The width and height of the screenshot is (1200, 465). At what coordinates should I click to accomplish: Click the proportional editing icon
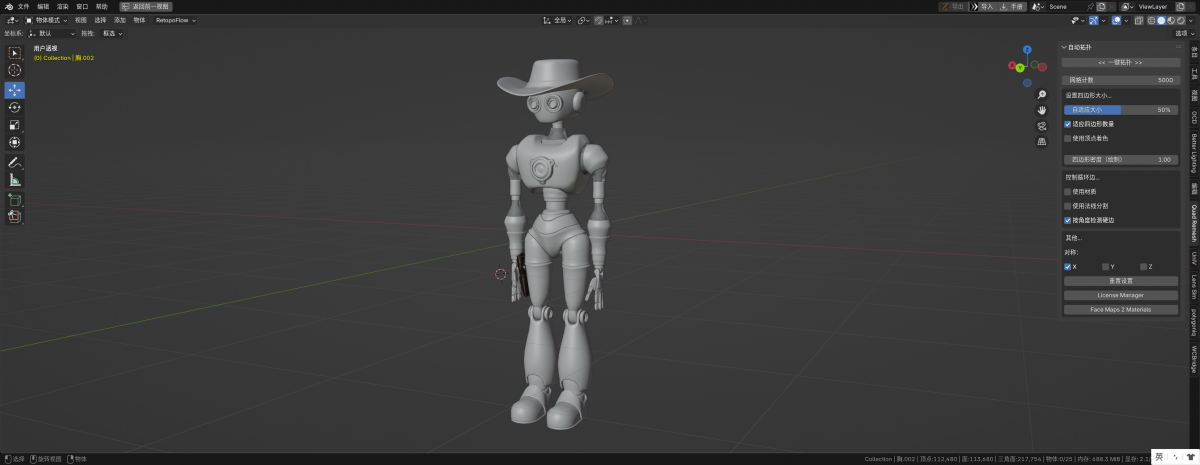pos(629,20)
